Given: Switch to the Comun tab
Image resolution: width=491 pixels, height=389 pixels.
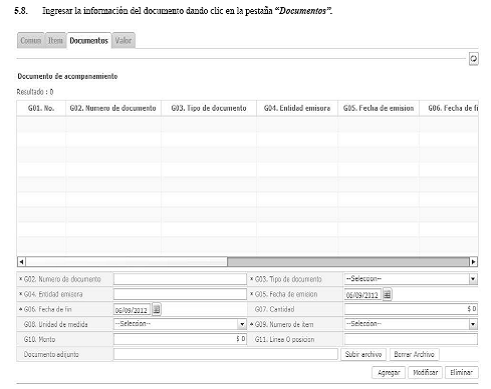Looking at the screenshot, I should 31,41.
